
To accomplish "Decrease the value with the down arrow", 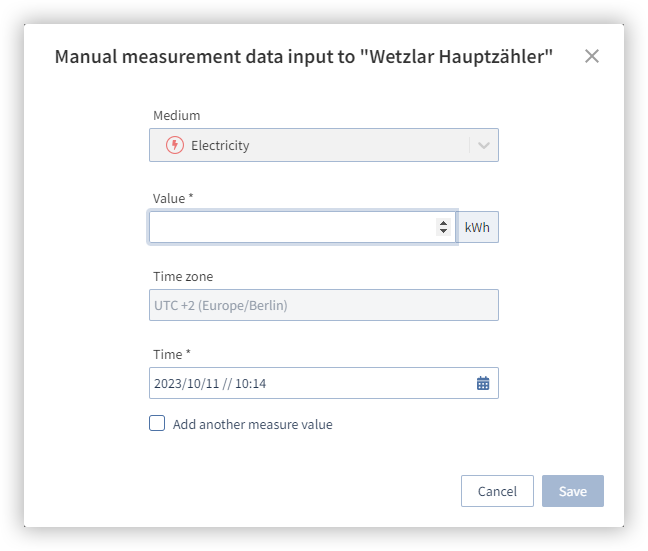I will tap(443, 231).
